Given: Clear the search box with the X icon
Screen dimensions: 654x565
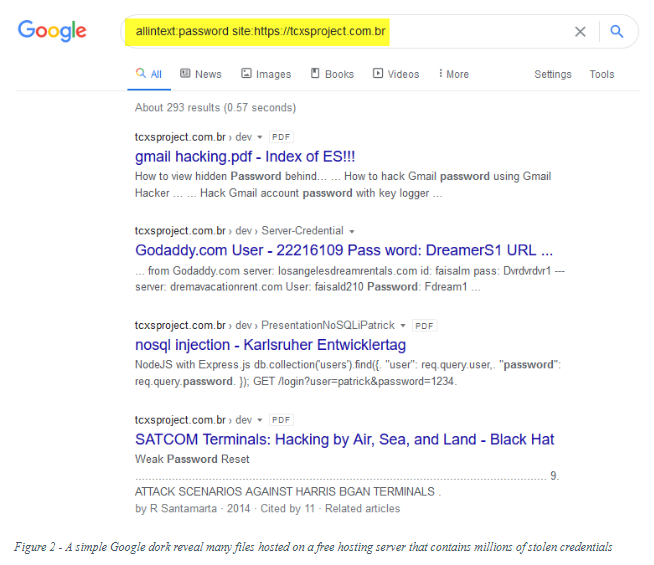Looking at the screenshot, I should 580,32.
